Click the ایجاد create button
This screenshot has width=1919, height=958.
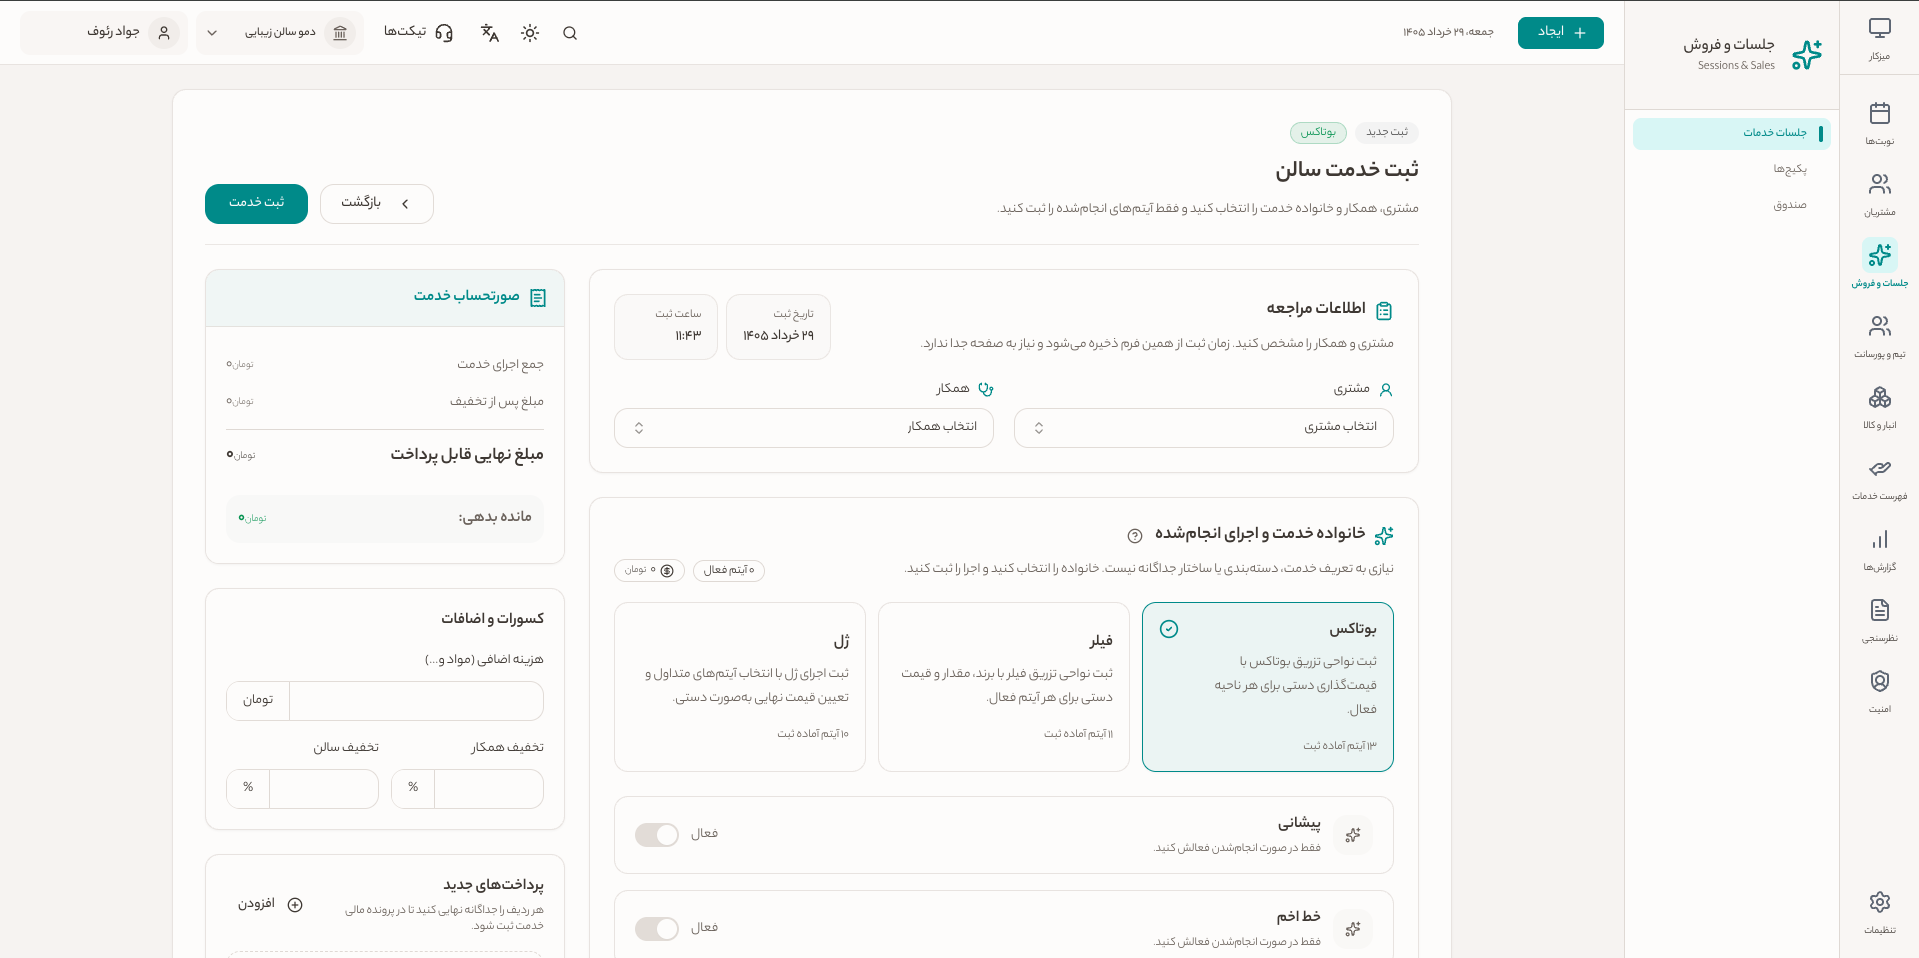click(x=1561, y=33)
